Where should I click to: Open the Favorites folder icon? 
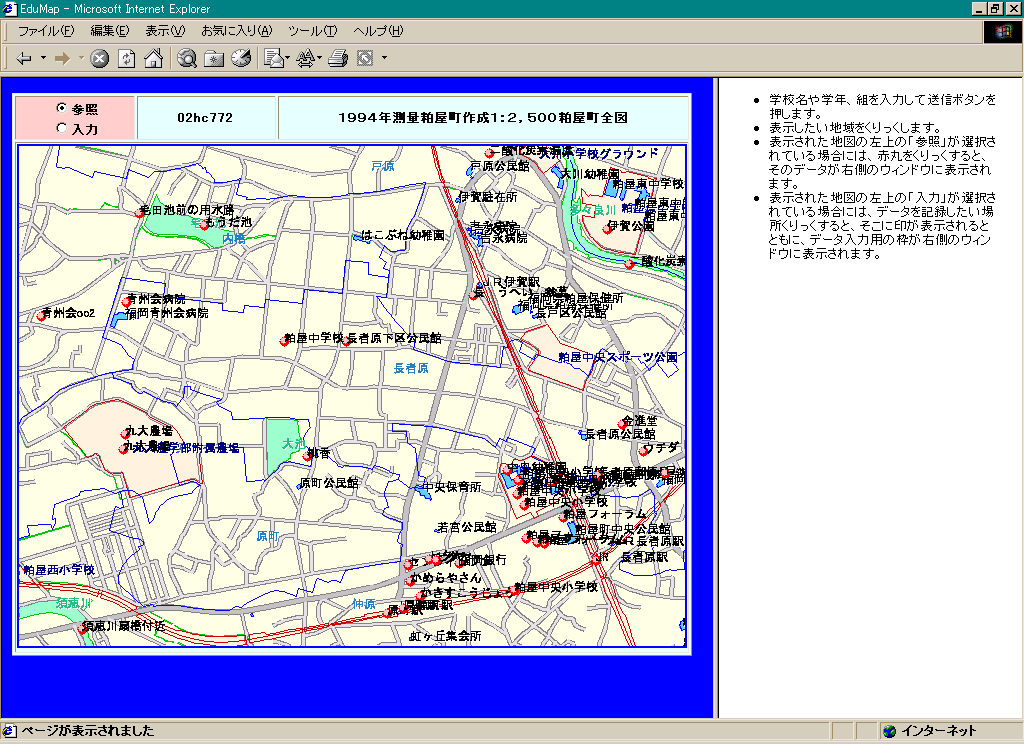(x=214, y=59)
